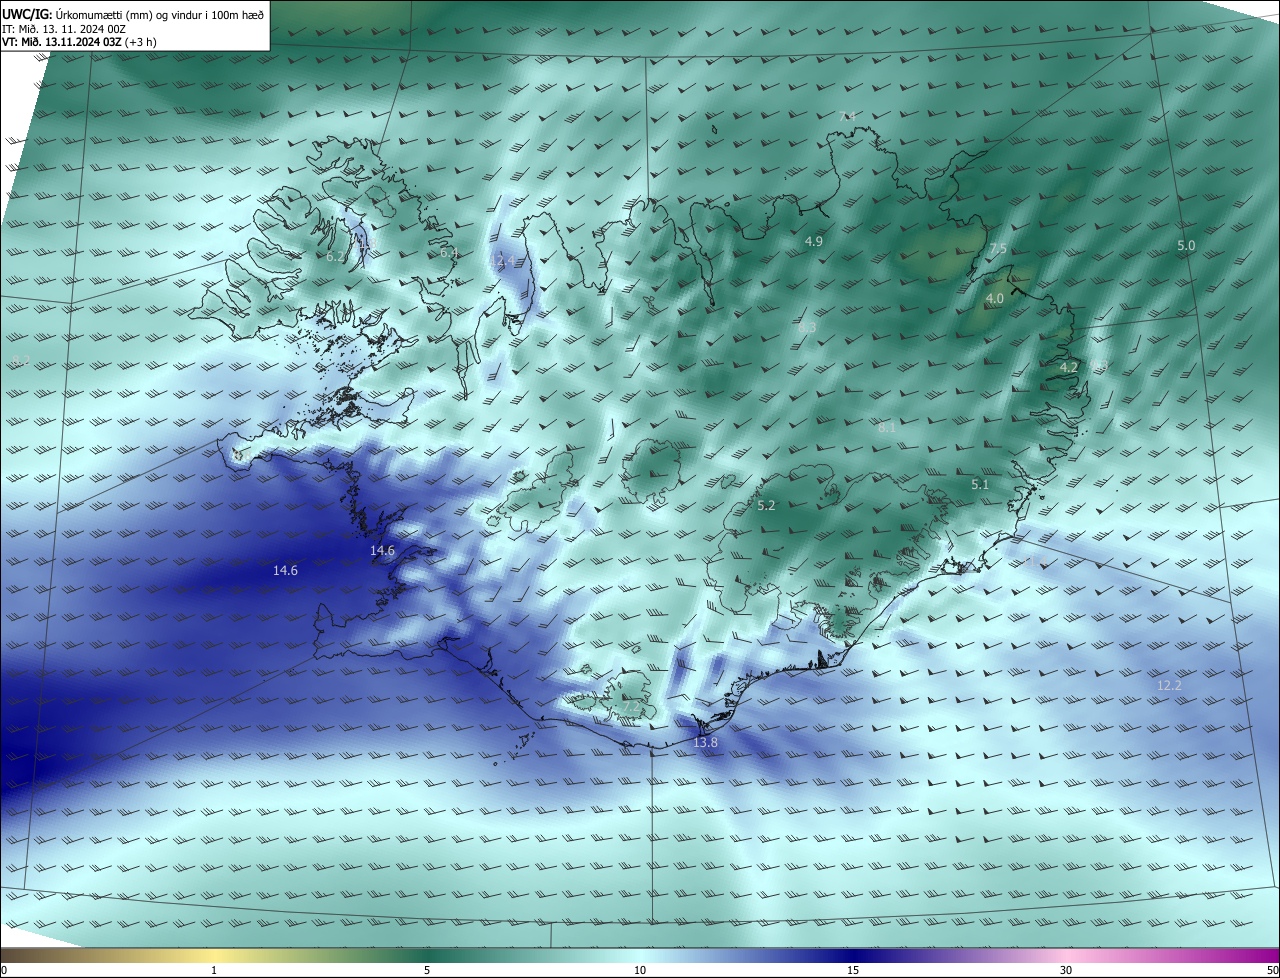Click the 4.2 value in the east fjords
The height and width of the screenshot is (978, 1280).
(x=1069, y=367)
